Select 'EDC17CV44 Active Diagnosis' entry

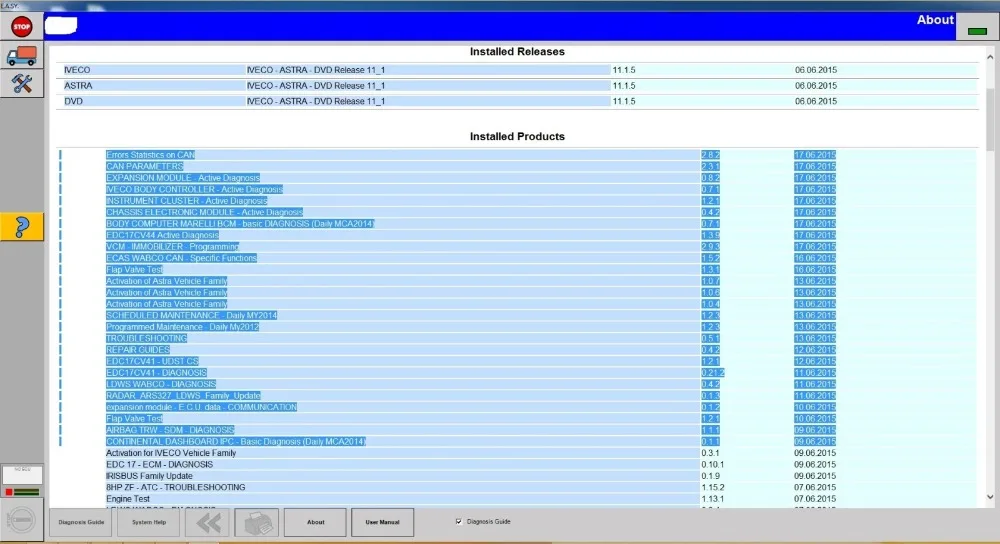[x=162, y=235]
